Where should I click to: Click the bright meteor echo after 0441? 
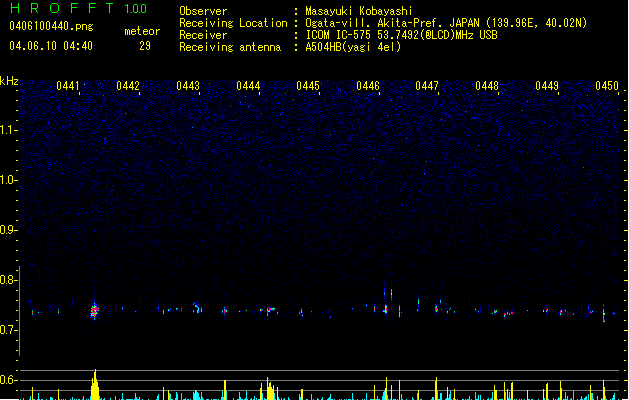[94, 311]
